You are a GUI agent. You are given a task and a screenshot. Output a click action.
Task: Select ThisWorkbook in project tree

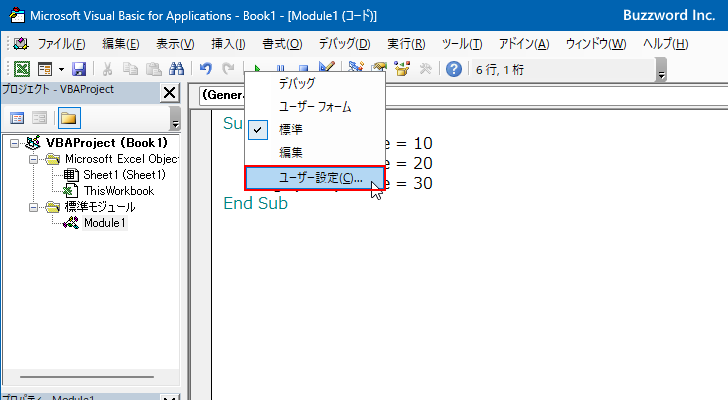point(119,191)
